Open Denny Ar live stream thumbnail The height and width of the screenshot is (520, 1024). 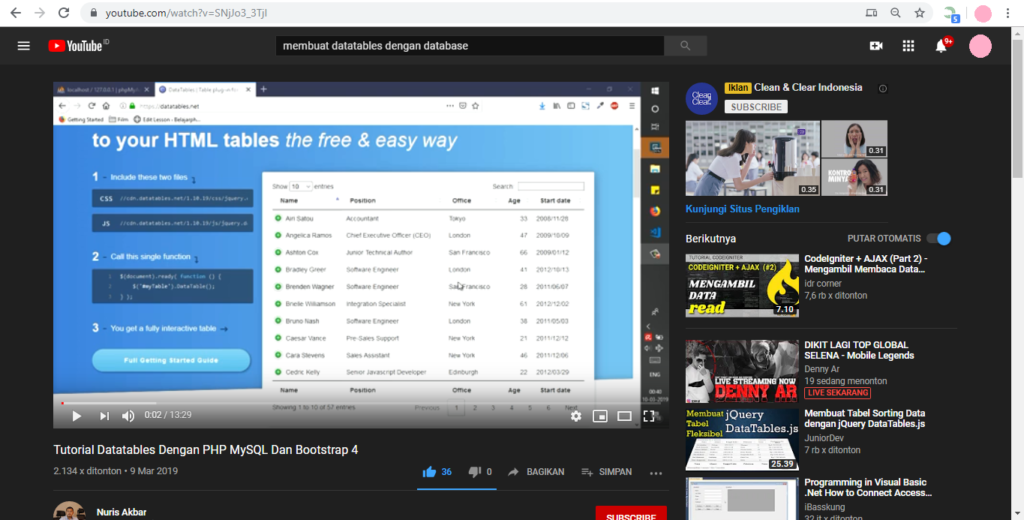click(x=742, y=371)
